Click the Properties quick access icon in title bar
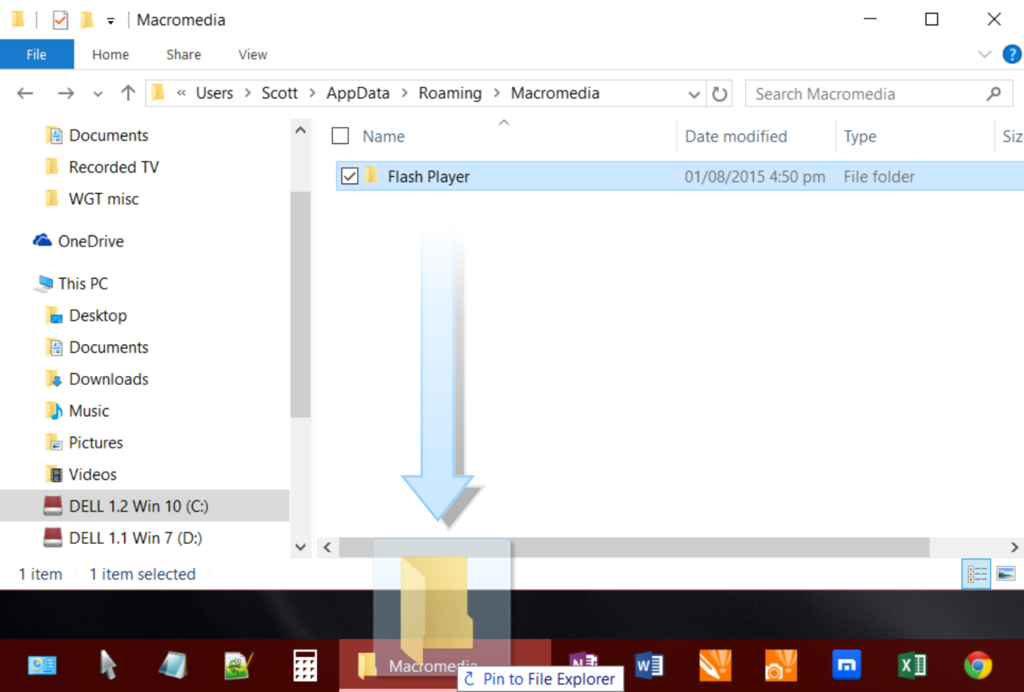 click(x=60, y=20)
